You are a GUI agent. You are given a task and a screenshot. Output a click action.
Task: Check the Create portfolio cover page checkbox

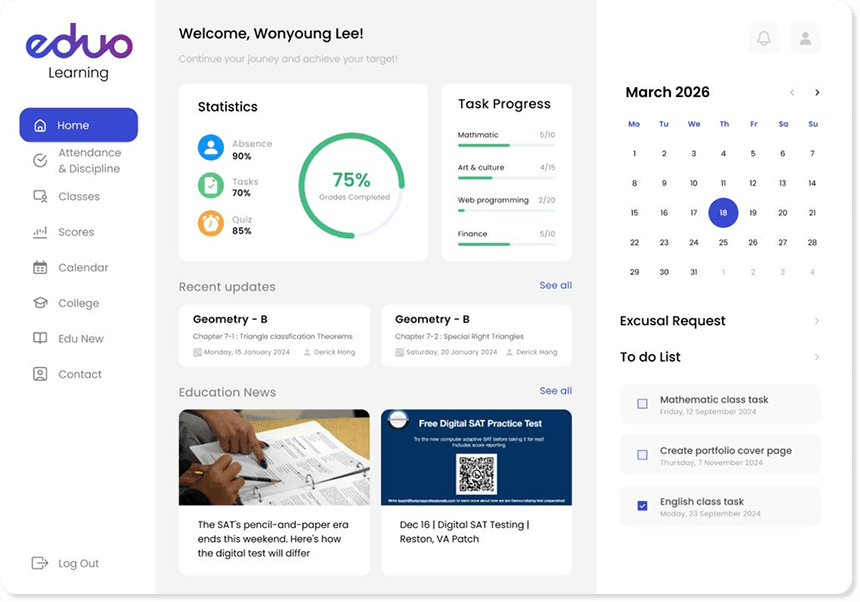point(642,455)
